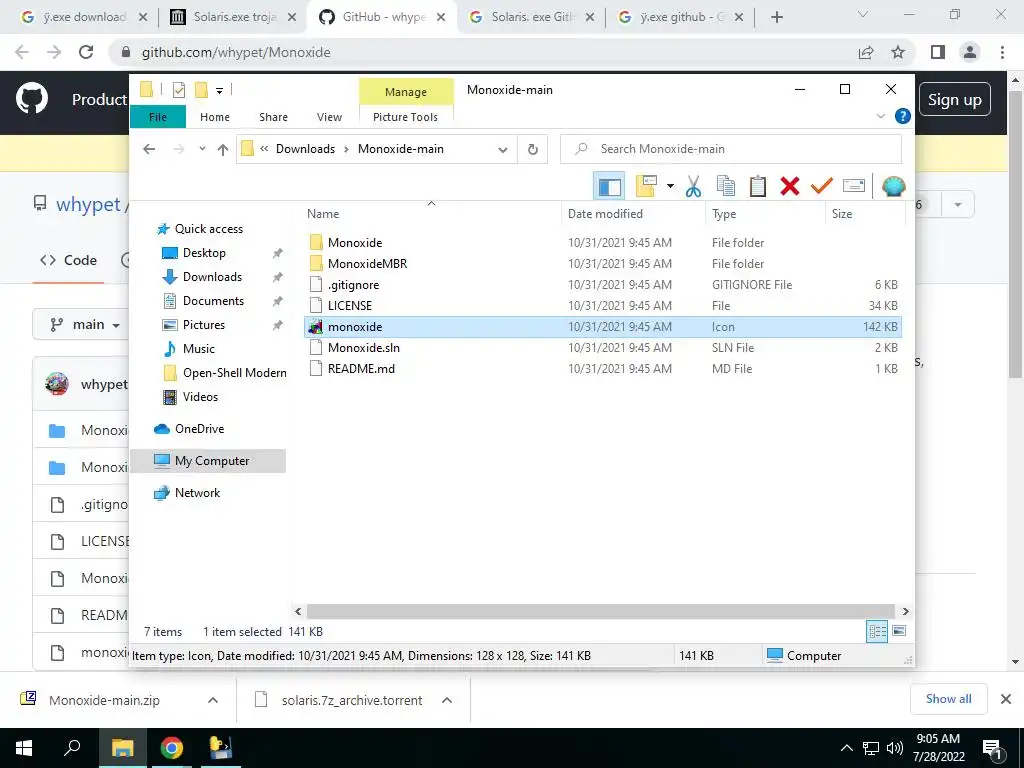1024x768 pixels.
Task: Select the README.md file
Action: 361,369
